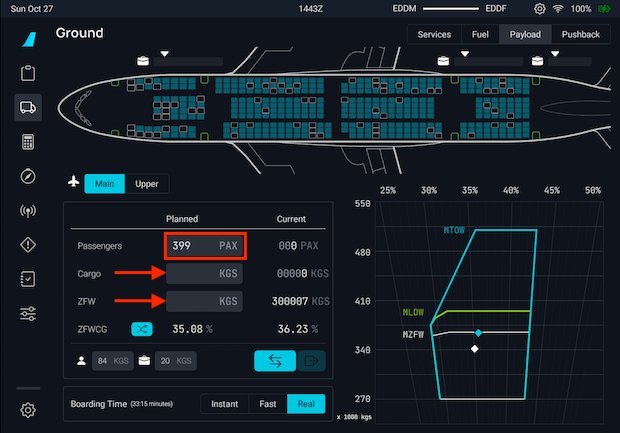The height and width of the screenshot is (433, 620).
Task: Switch to the Main deck view
Action: click(104, 183)
